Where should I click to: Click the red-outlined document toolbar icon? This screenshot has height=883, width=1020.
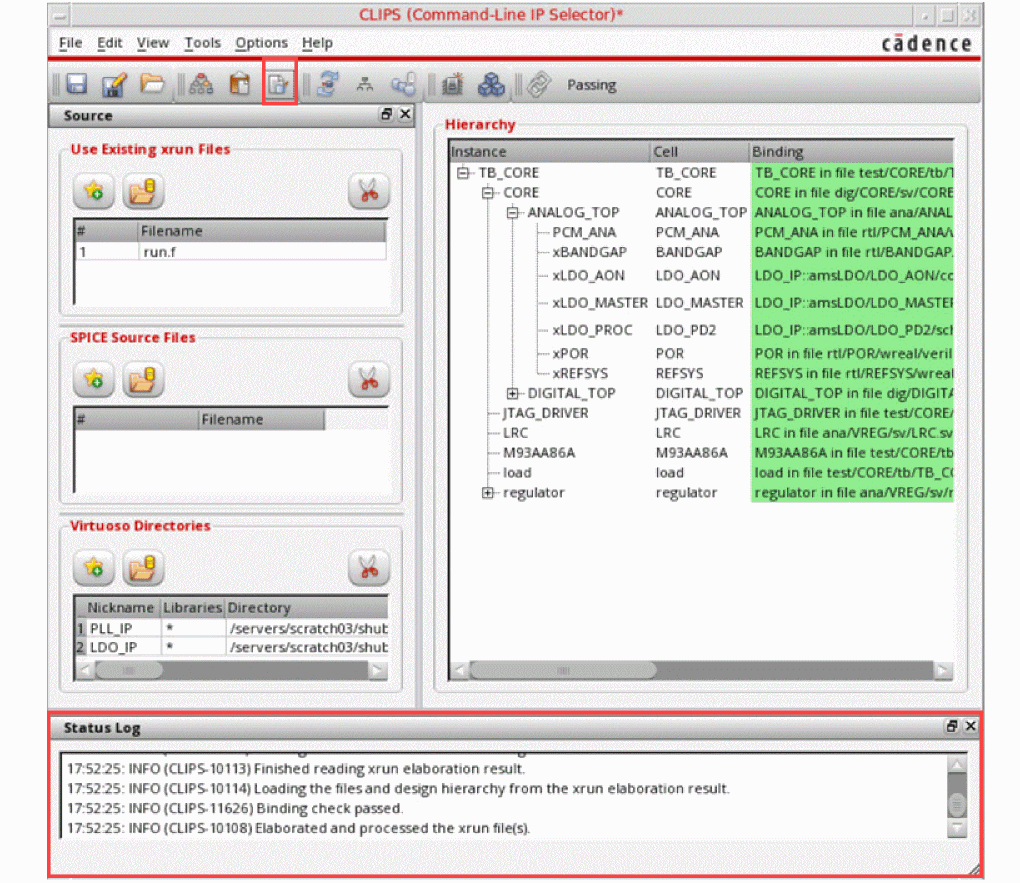click(279, 85)
